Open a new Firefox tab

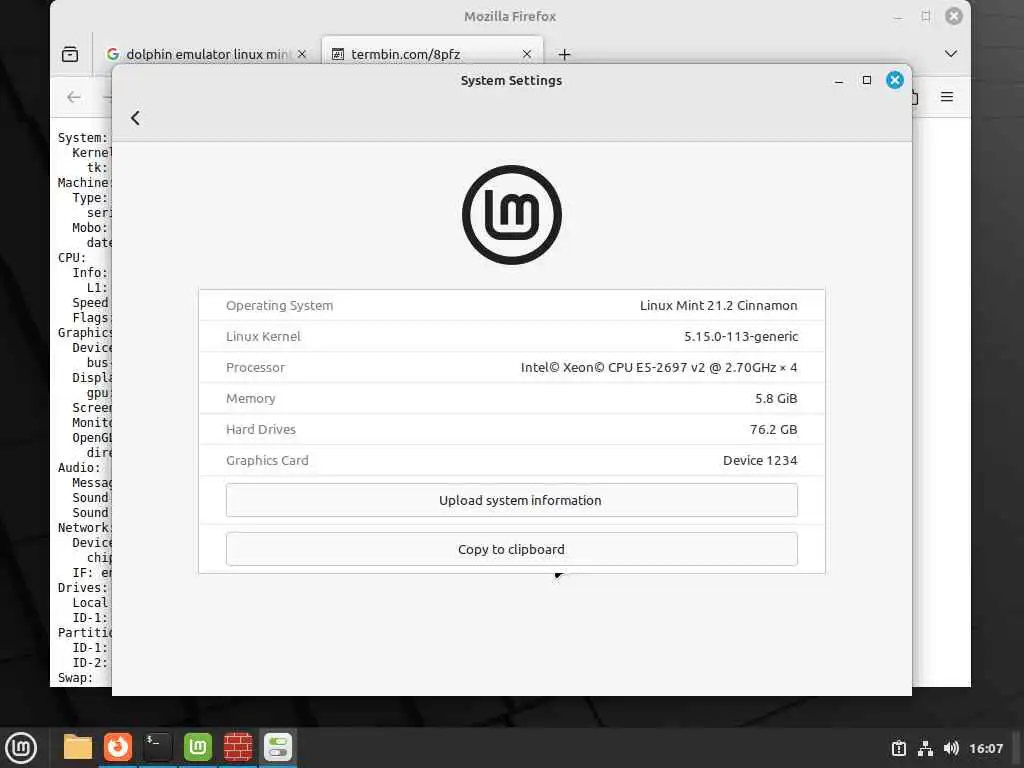pos(564,54)
